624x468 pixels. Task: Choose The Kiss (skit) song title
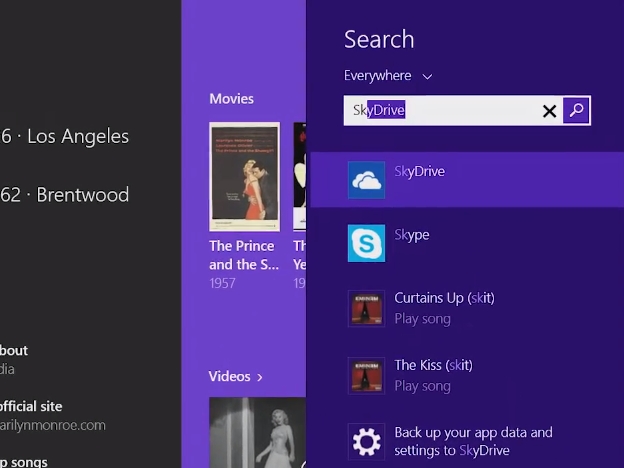pyautogui.click(x=433, y=365)
